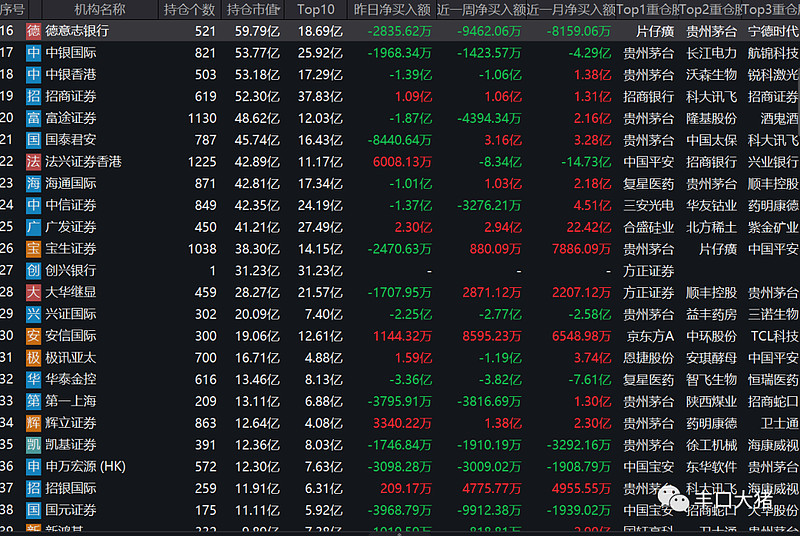Click holding count 1225 in 法兴证券香港 row
Viewport: 800px width, 536px height.
pyautogui.click(x=202, y=162)
